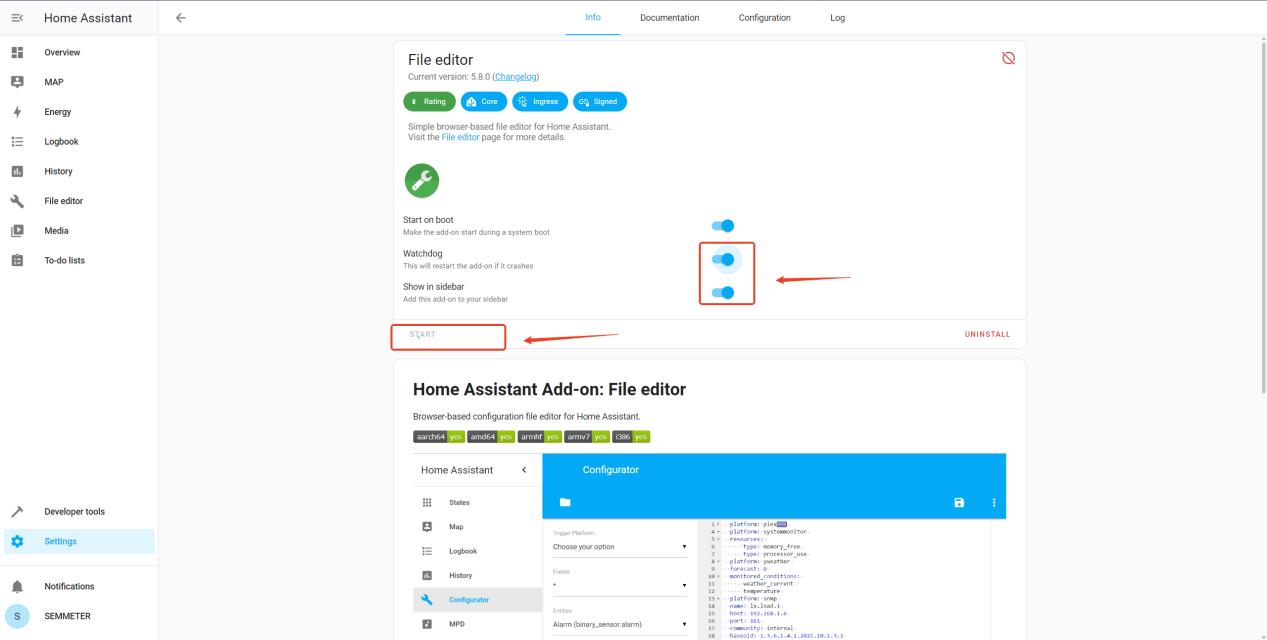Viewport: 1267px width, 640px height.
Task: Open the Logbook list icon
Action: click(x=17, y=142)
